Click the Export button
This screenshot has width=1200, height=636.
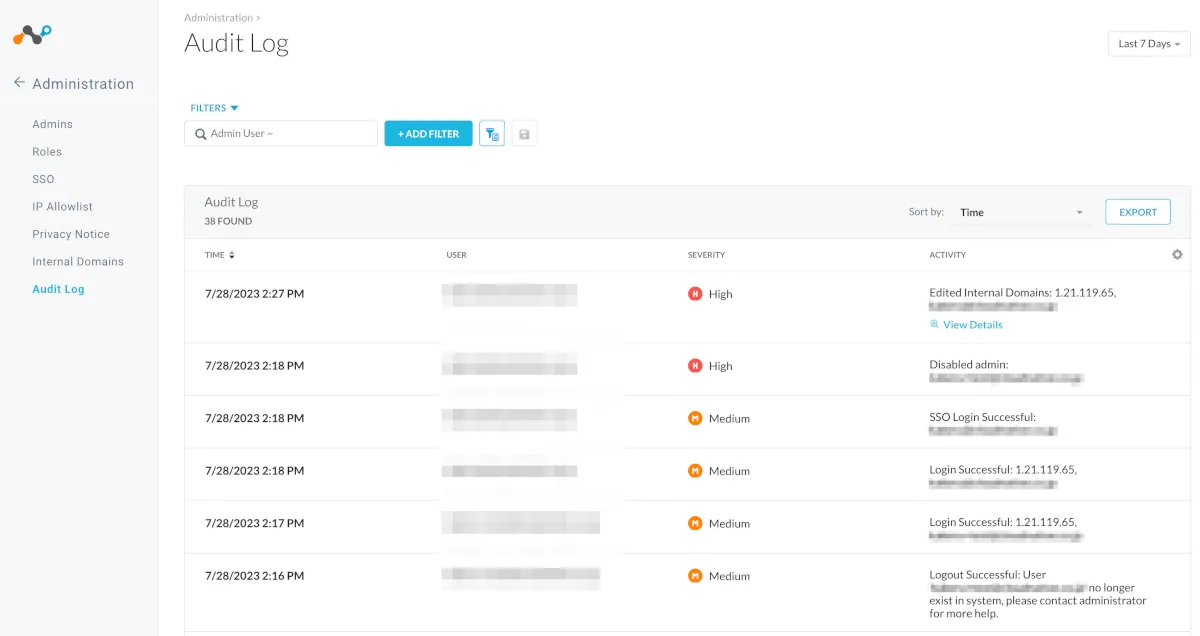coord(1137,212)
